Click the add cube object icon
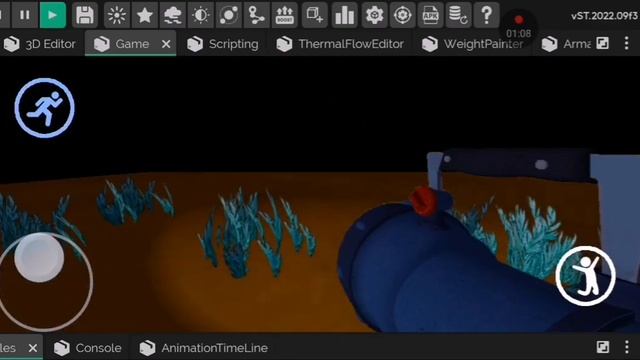This screenshot has width=640, height=360. point(315,15)
